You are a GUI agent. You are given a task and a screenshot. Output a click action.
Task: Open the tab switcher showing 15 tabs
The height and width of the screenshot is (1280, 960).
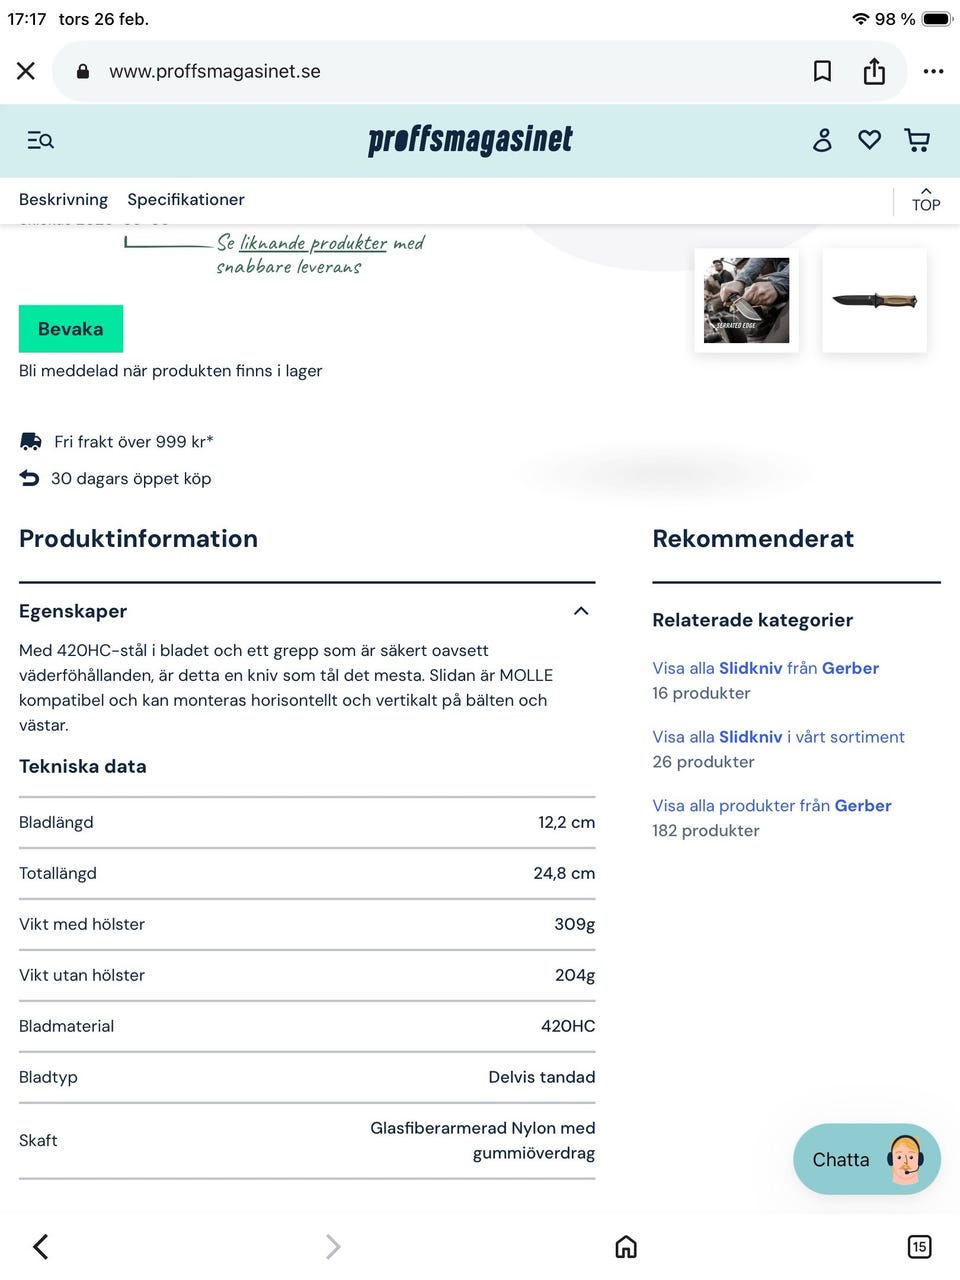919,1247
